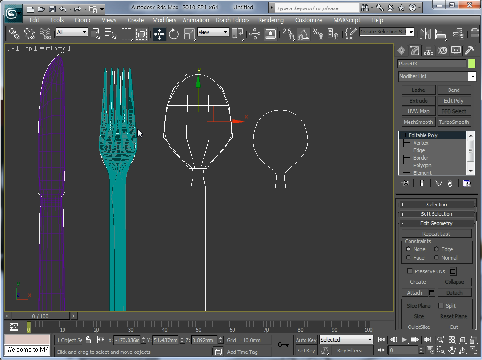The width and height of the screenshot is (482, 360).
Task: Click the Bind to Space Warp icon
Action: point(45,33)
